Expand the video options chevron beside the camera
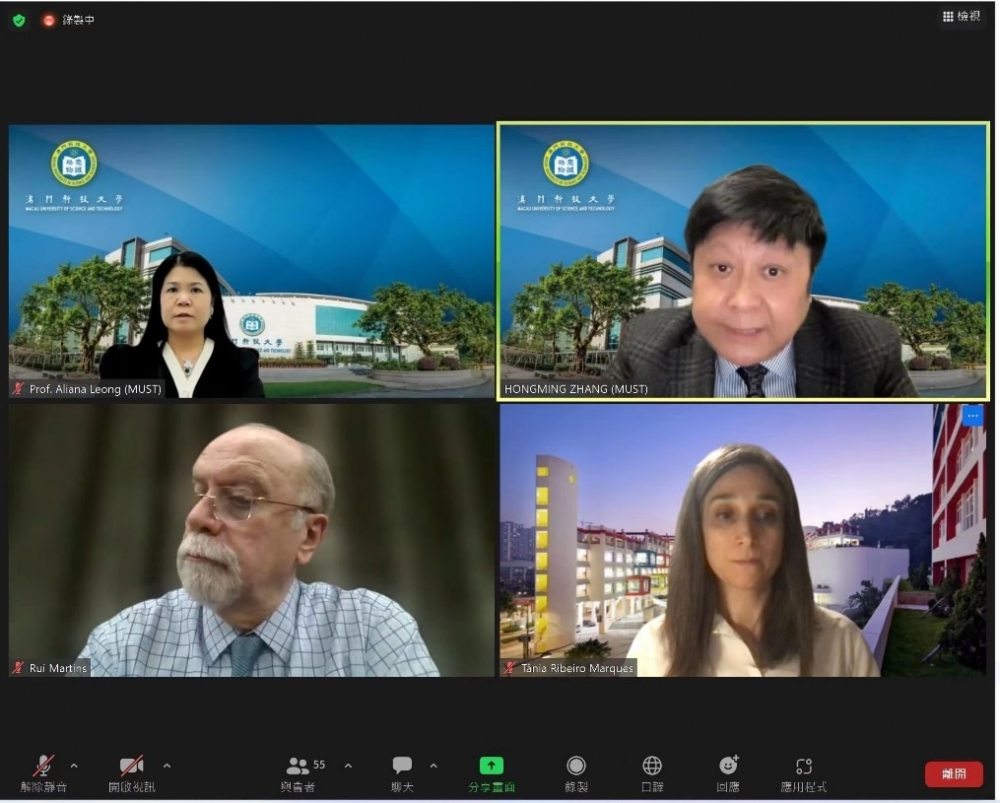The width and height of the screenshot is (1000, 803). pos(167,765)
